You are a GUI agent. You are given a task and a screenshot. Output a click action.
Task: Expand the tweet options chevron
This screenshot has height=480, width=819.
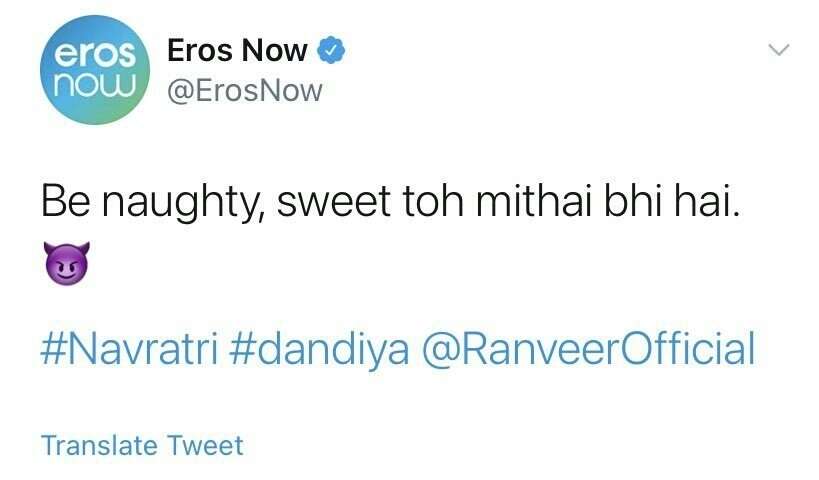[777, 48]
